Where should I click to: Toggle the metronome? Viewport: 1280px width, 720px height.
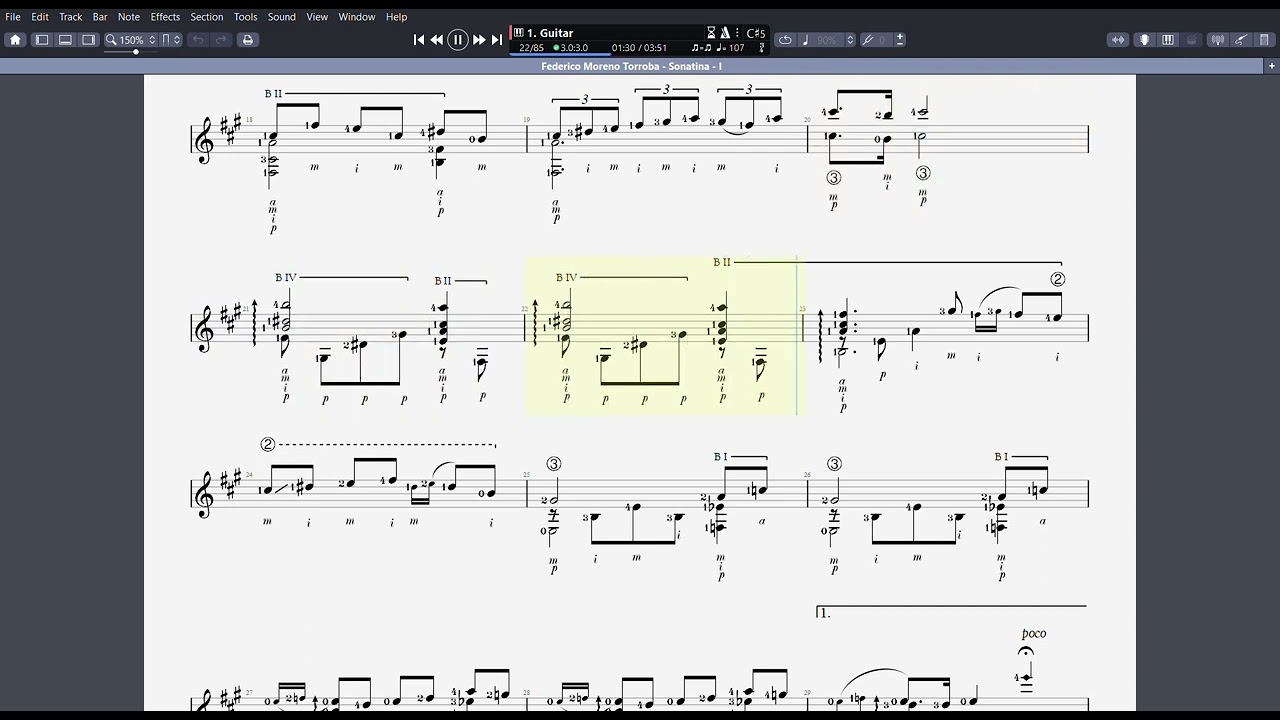point(725,33)
